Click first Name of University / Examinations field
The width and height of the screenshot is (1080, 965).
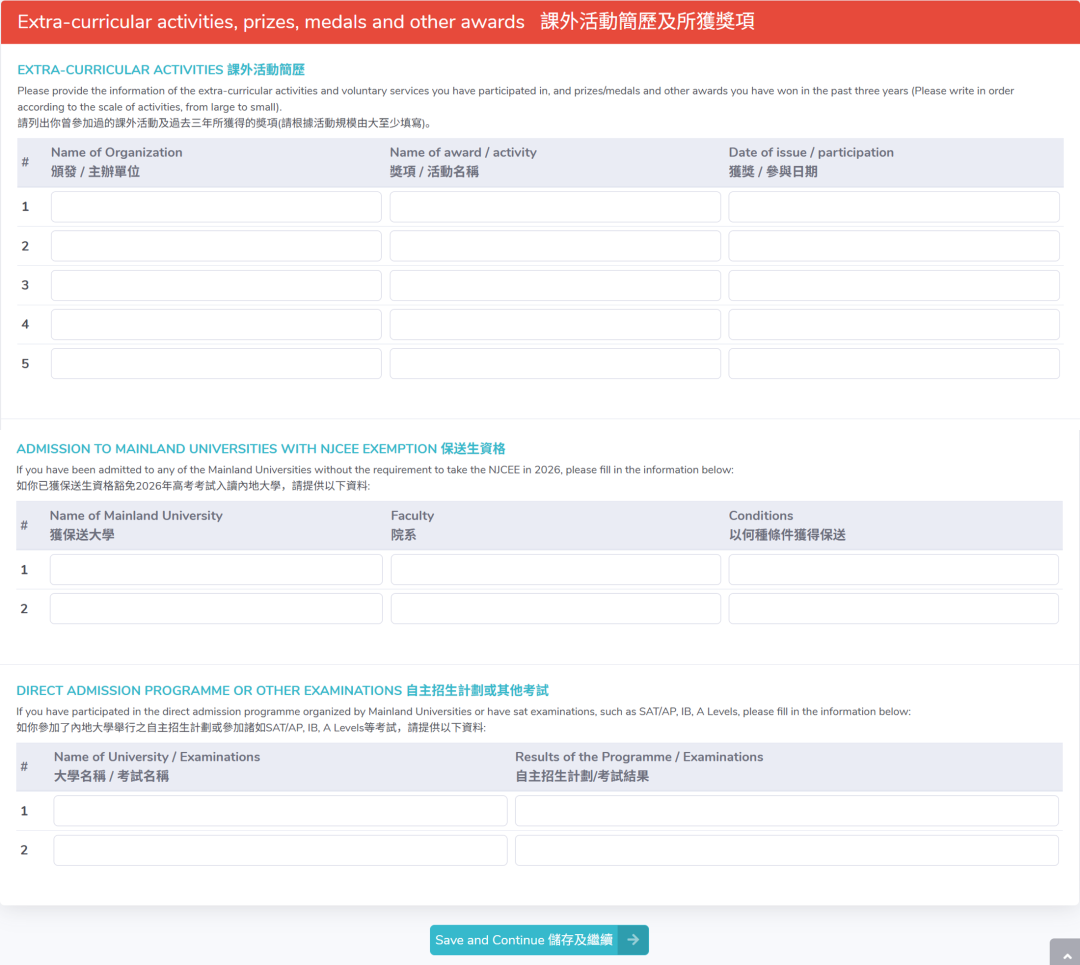click(280, 811)
